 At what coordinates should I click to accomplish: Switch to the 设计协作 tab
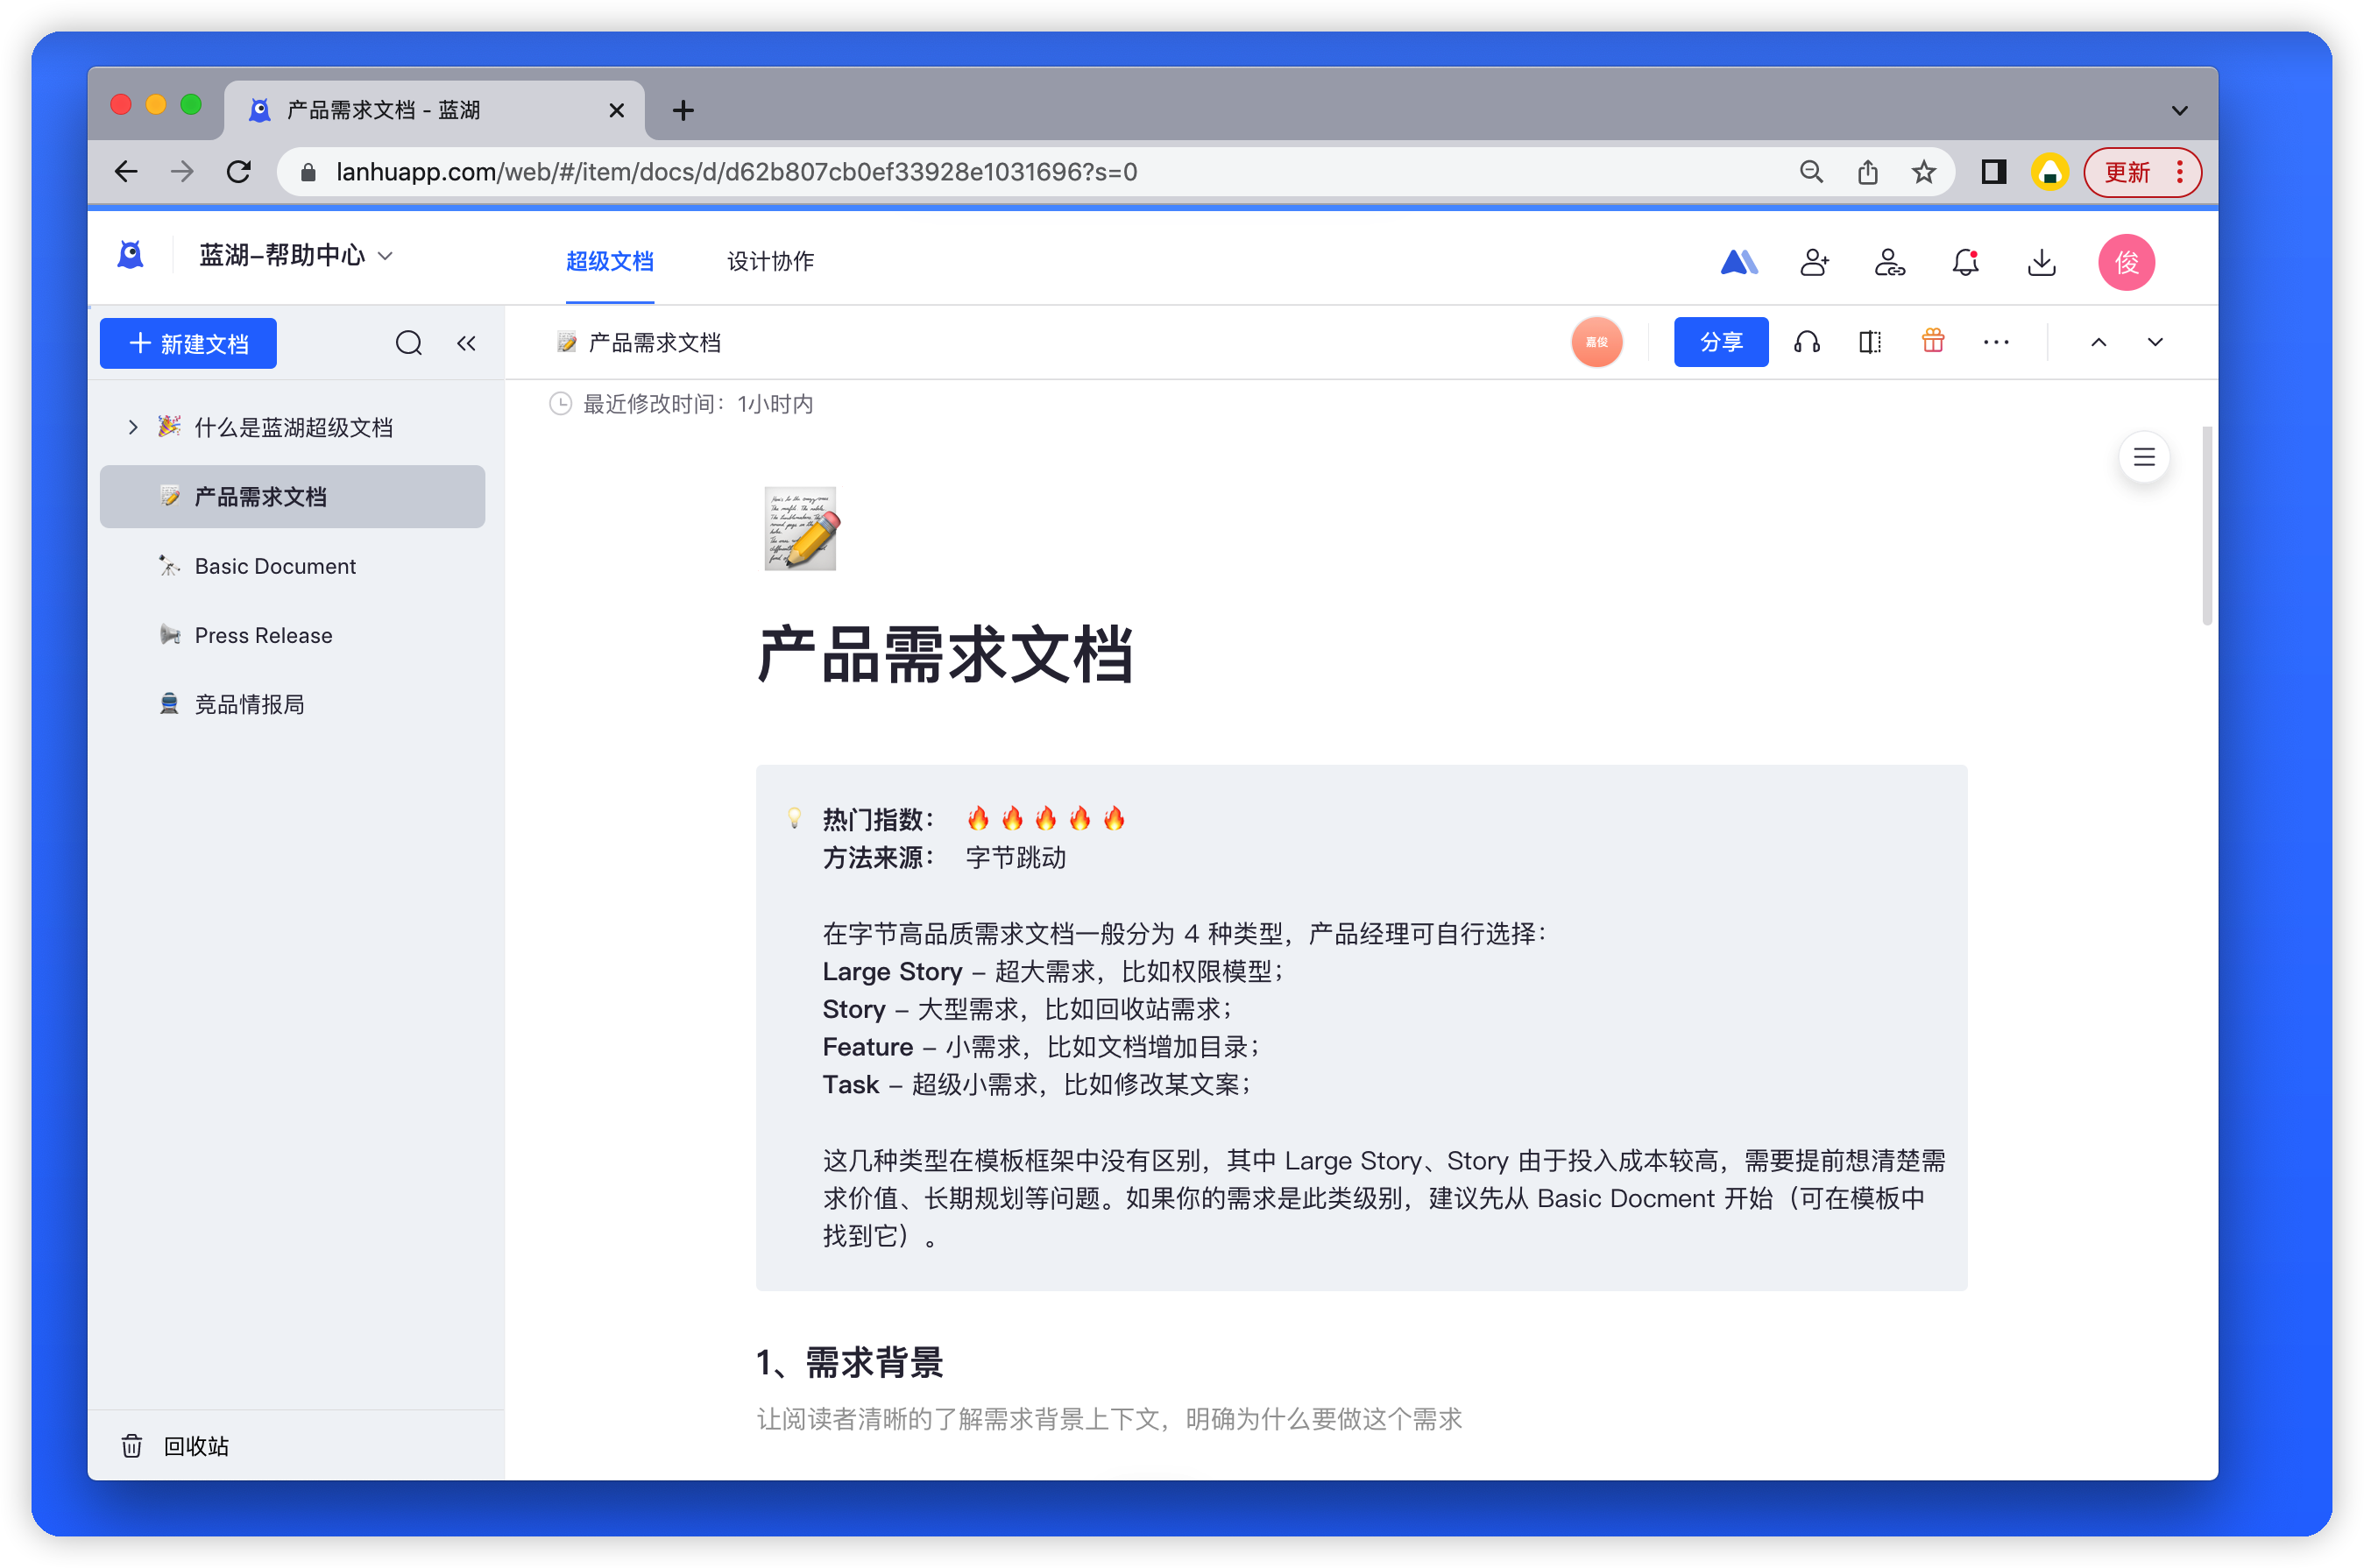point(770,262)
